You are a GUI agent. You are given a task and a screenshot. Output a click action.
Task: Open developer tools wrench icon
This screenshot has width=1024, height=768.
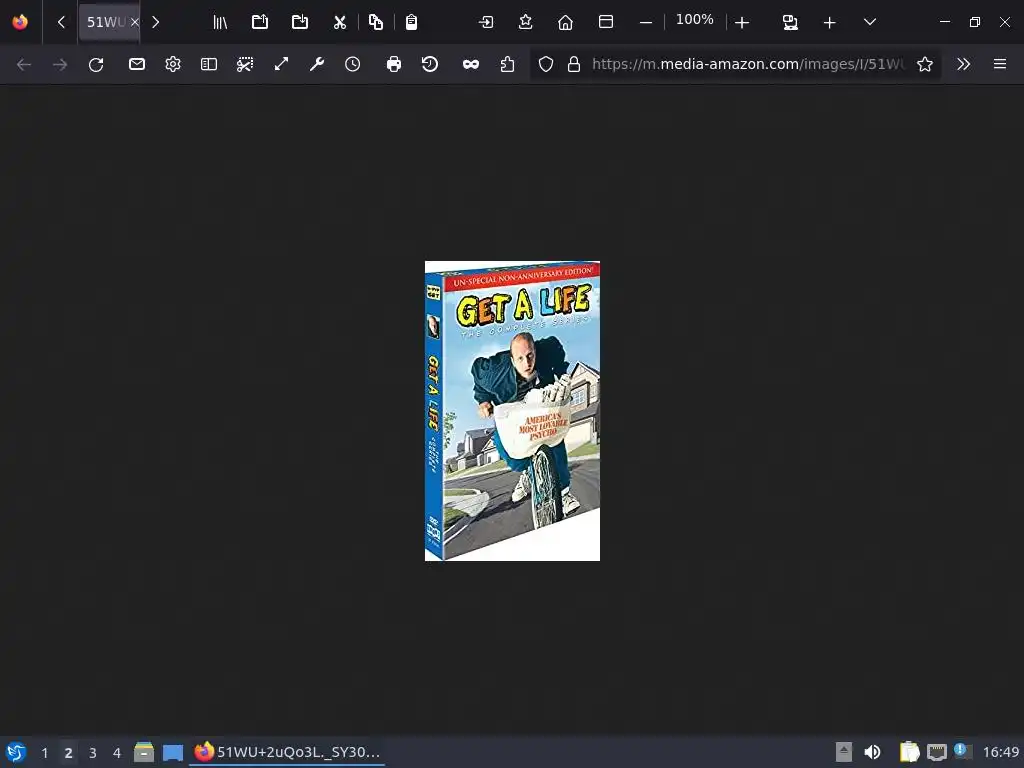pos(317,64)
